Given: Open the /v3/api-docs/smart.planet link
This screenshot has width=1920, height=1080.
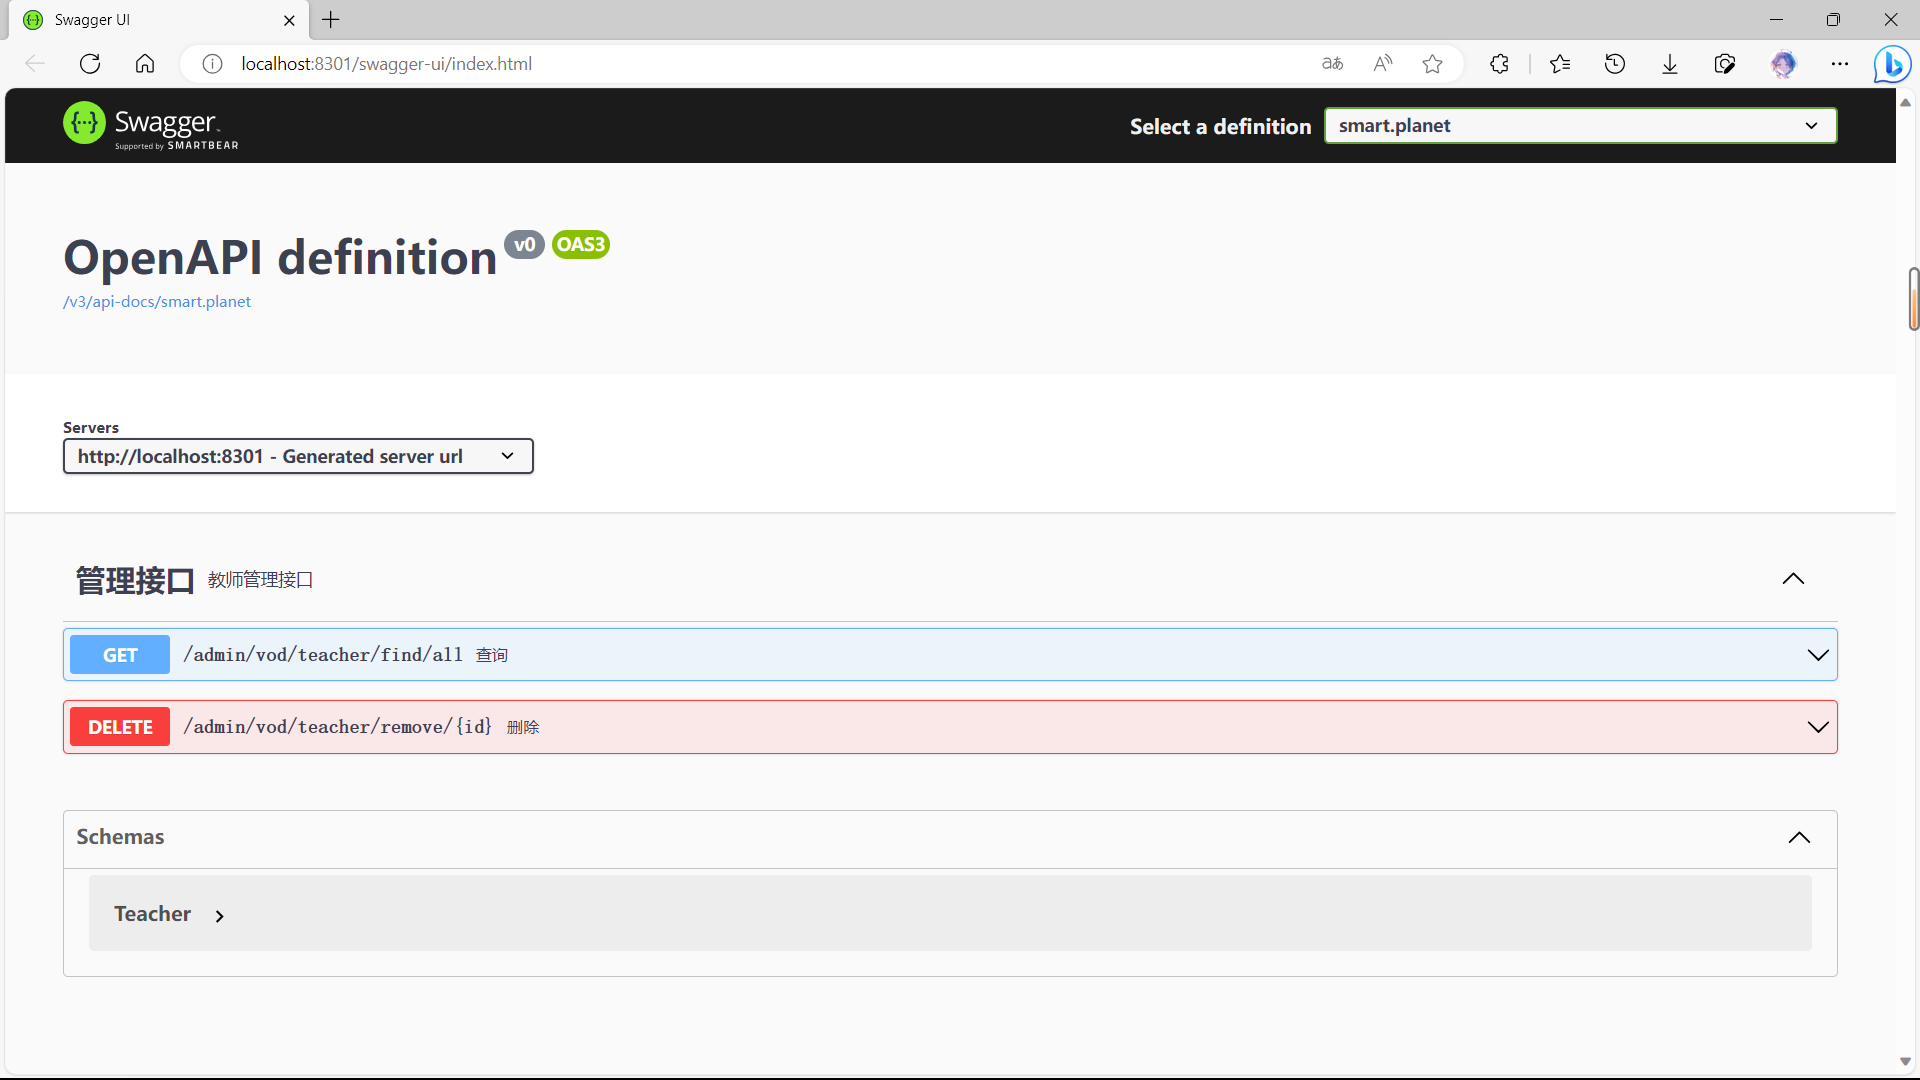Looking at the screenshot, I should click(157, 302).
